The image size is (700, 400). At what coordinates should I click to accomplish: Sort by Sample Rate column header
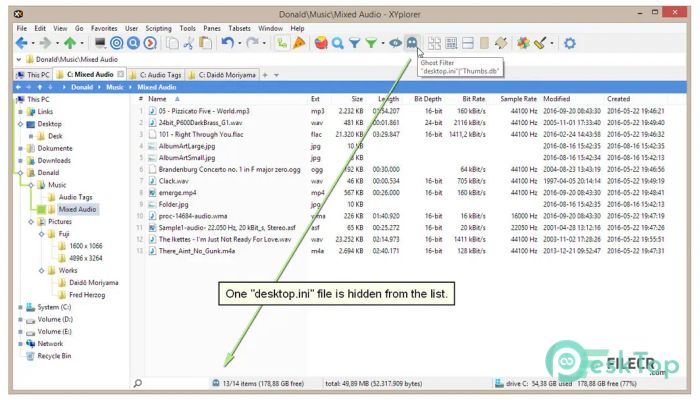pyautogui.click(x=518, y=99)
